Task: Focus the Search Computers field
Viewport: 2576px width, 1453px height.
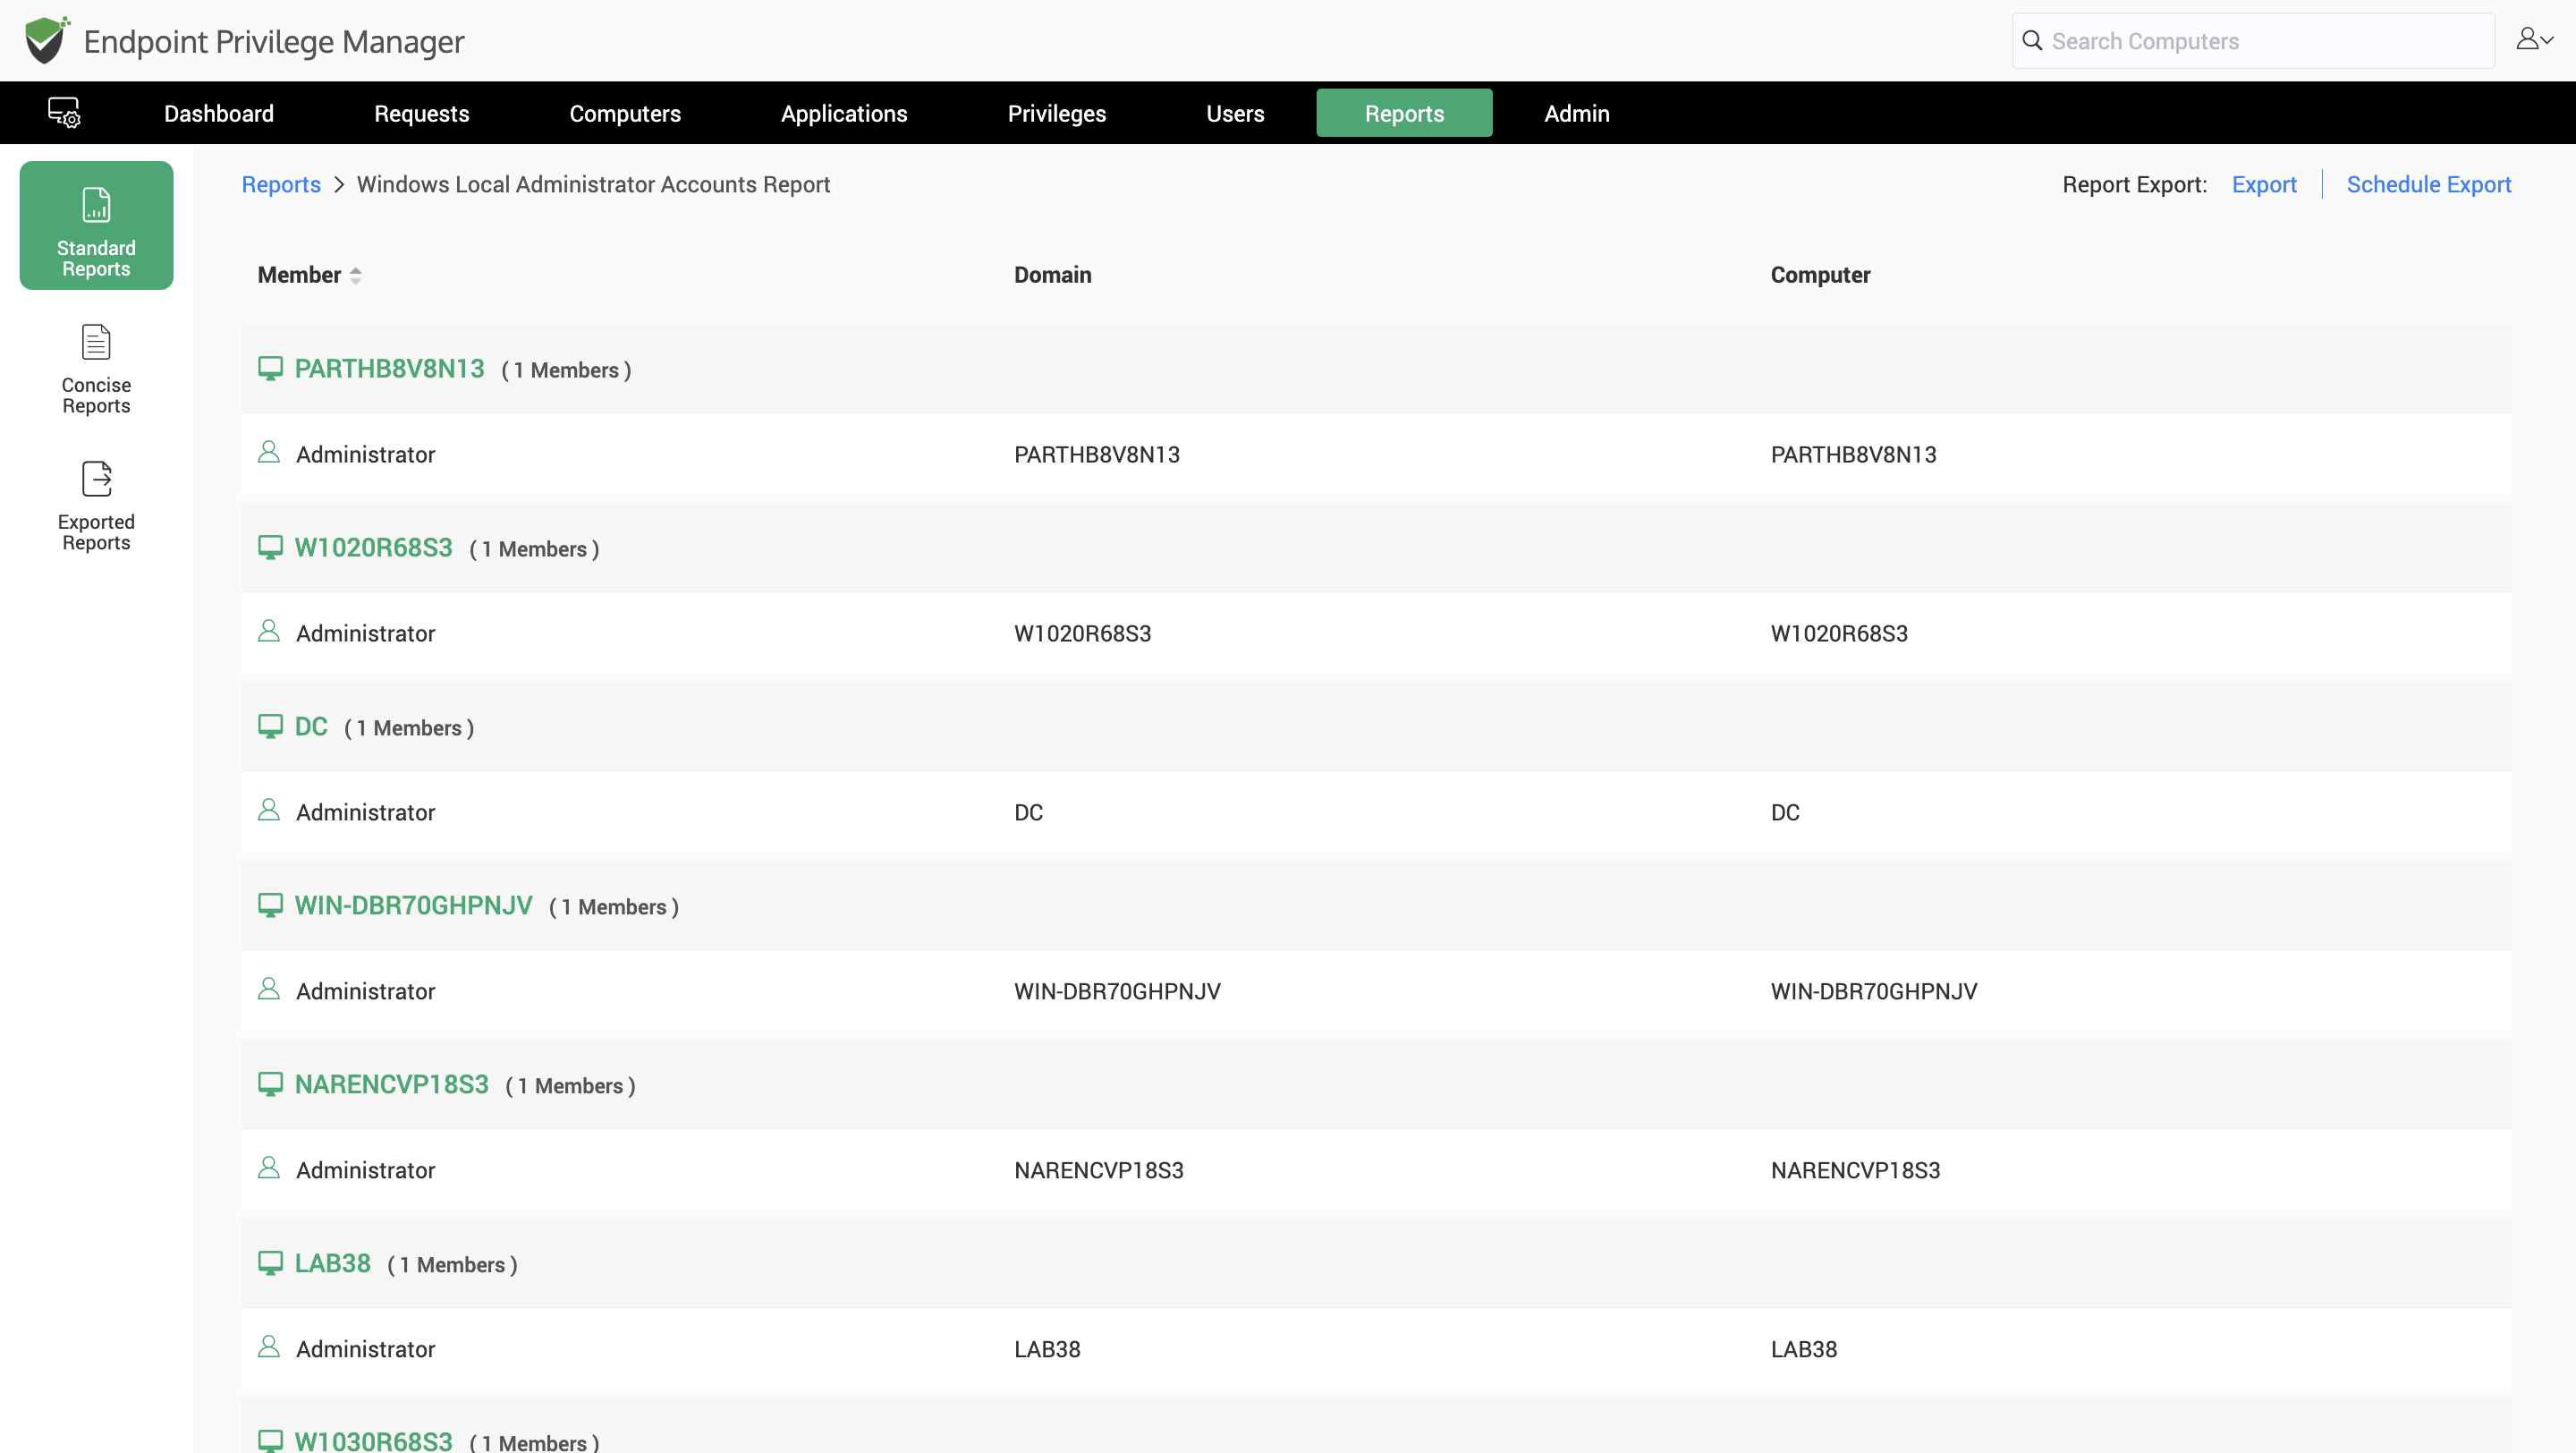Action: 2253,41
